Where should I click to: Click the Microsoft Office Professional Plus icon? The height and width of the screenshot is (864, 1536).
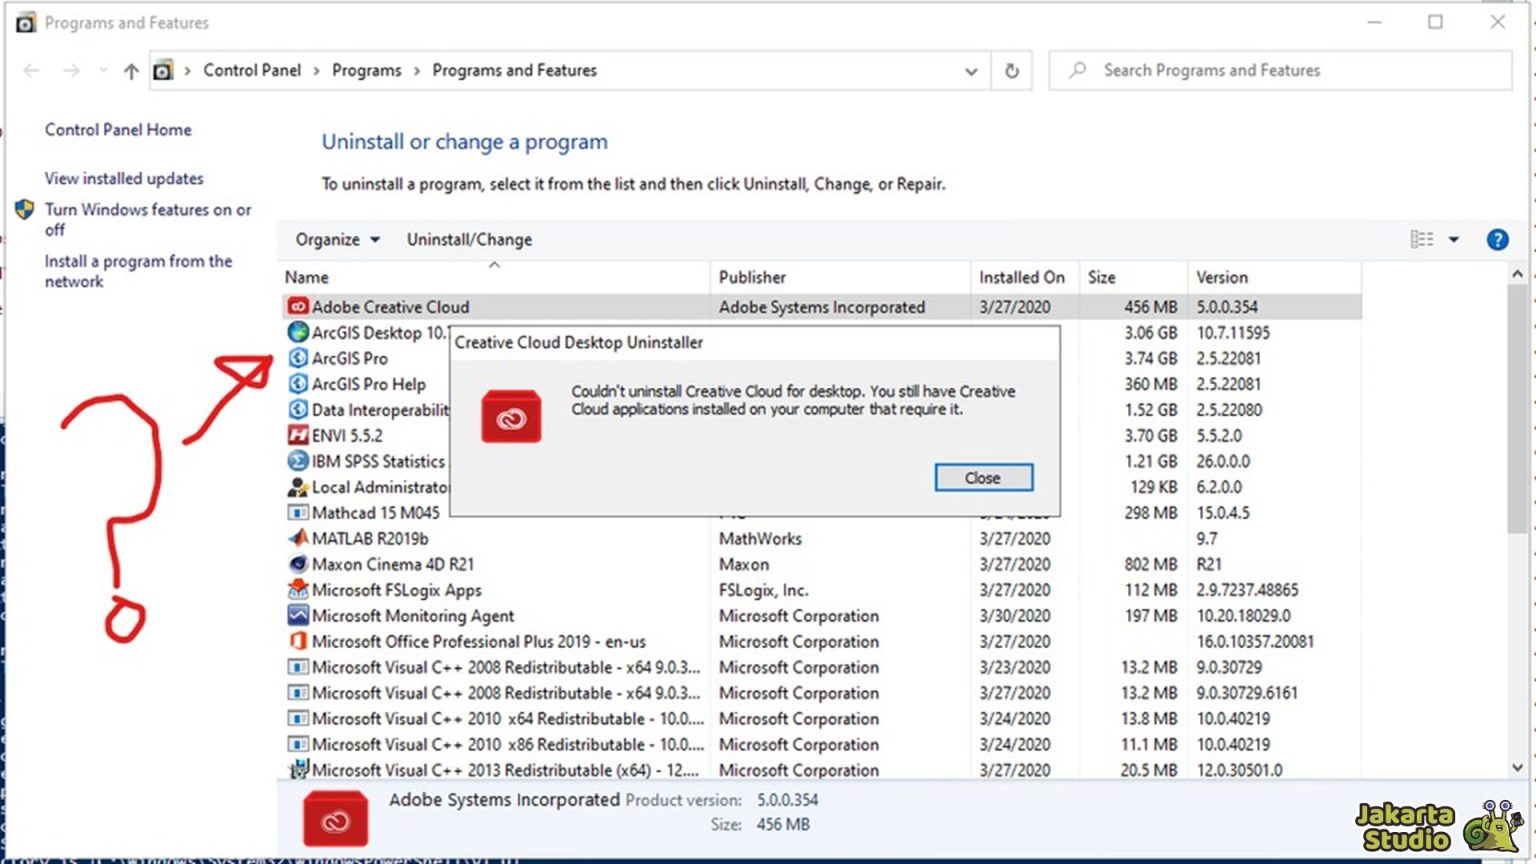point(298,641)
